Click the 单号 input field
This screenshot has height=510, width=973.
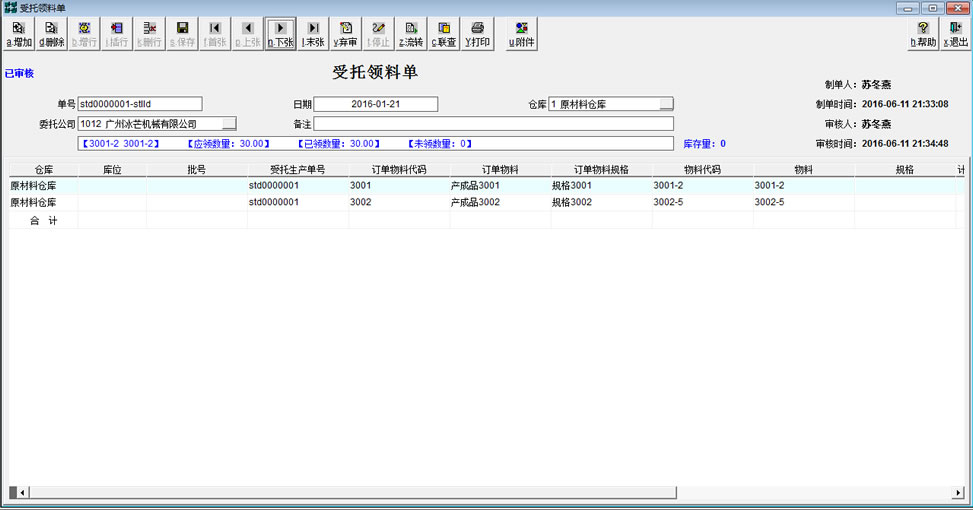click(140, 104)
